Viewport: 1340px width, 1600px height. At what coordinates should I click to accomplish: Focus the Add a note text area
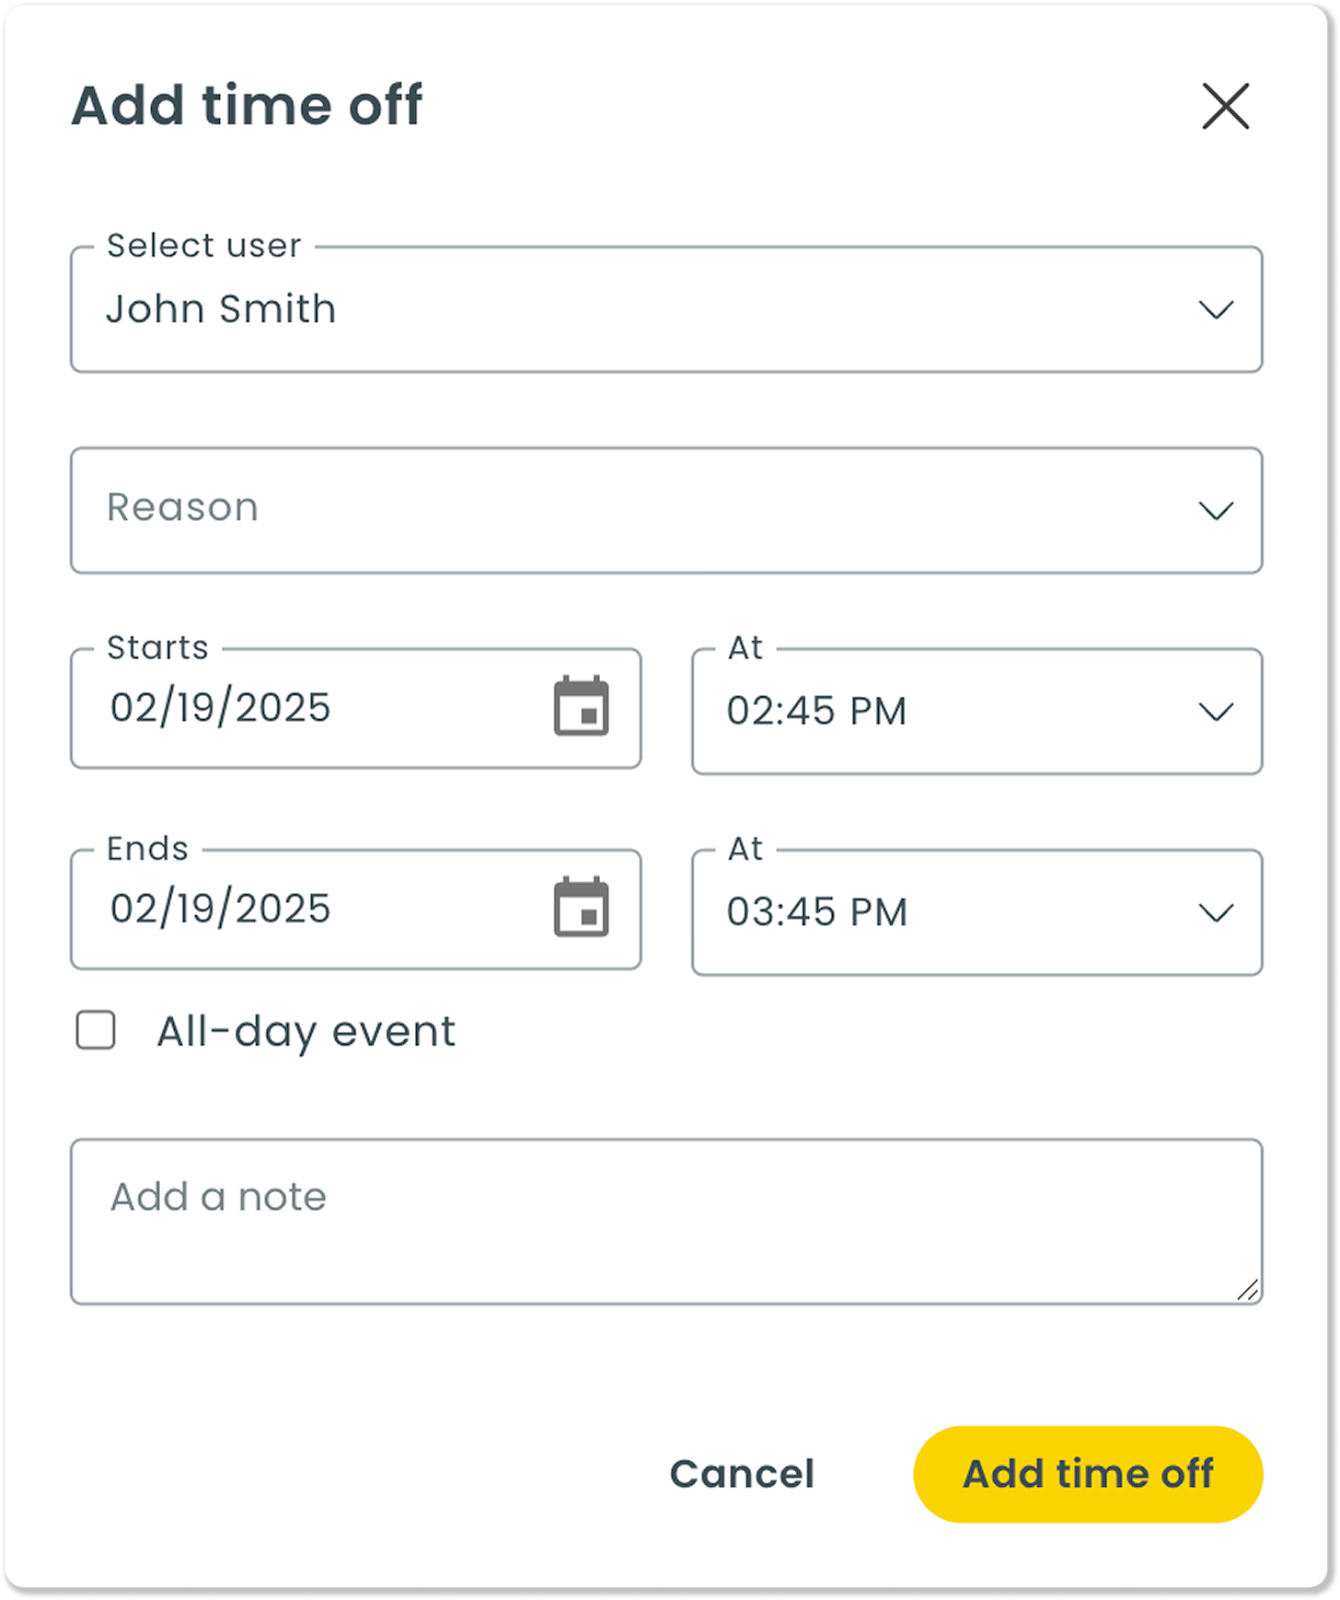pos(666,1221)
